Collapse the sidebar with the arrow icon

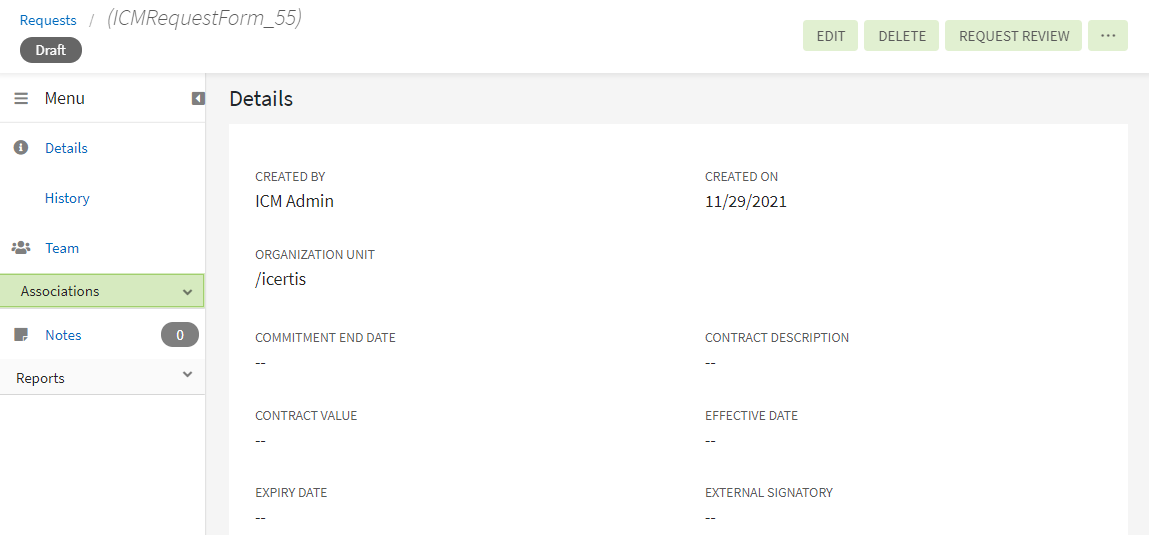pos(198,98)
